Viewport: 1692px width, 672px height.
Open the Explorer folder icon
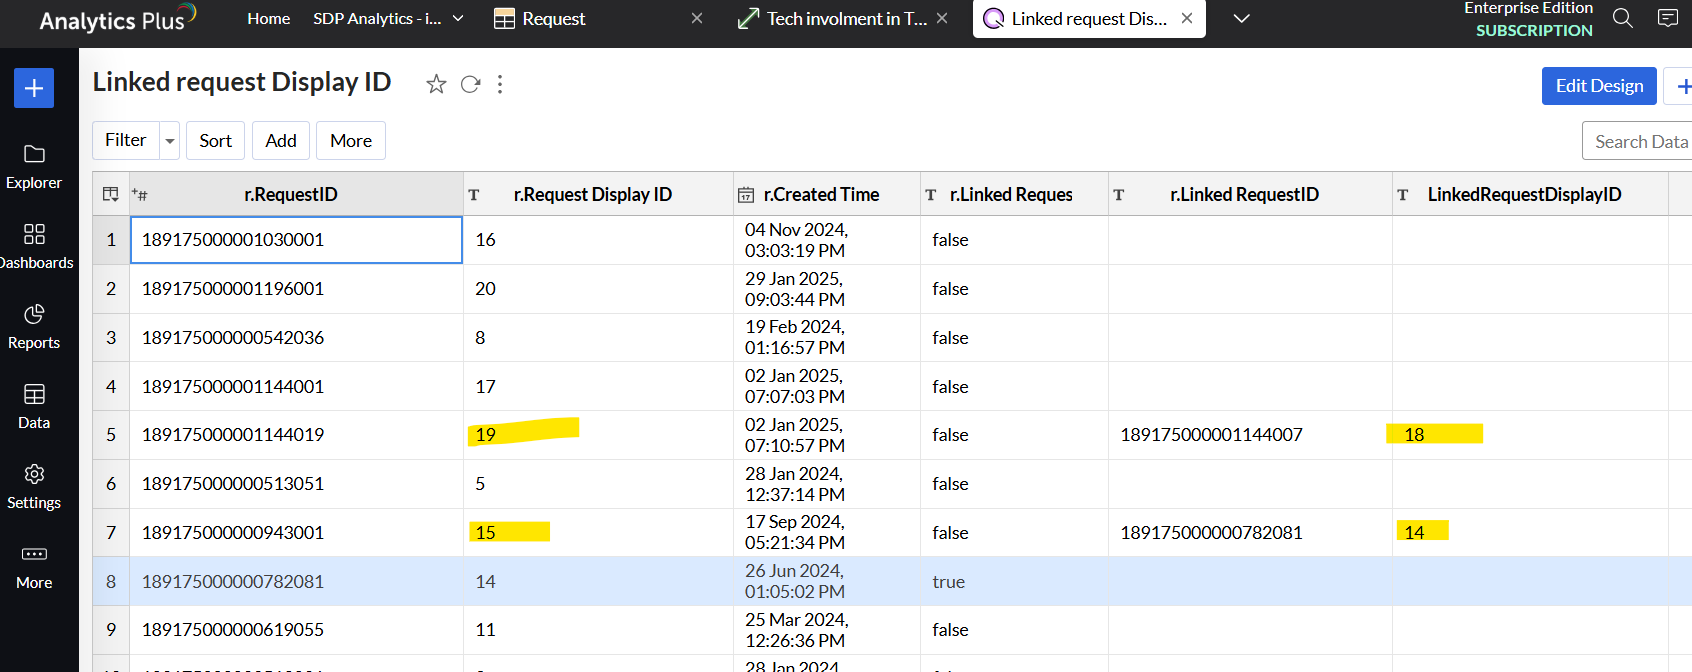(x=34, y=154)
